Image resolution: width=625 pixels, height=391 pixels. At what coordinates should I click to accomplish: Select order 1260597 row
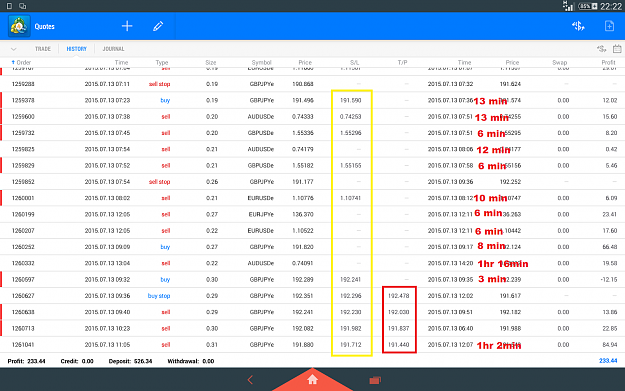click(x=312, y=280)
